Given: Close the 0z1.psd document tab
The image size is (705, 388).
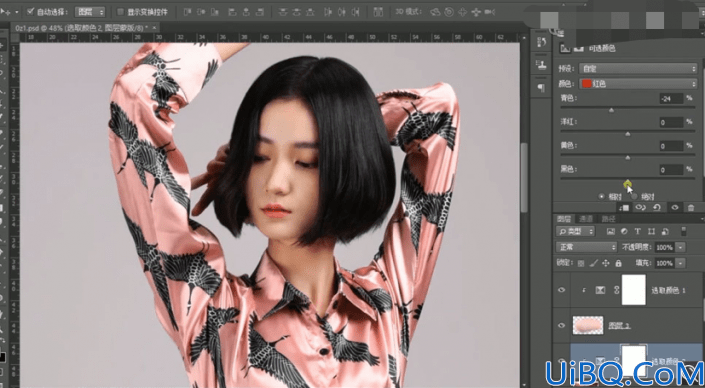Looking at the screenshot, I should coord(155,28).
